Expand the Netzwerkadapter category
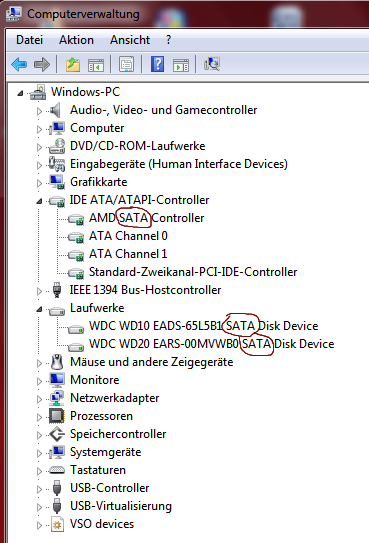 pyautogui.click(x=39, y=399)
